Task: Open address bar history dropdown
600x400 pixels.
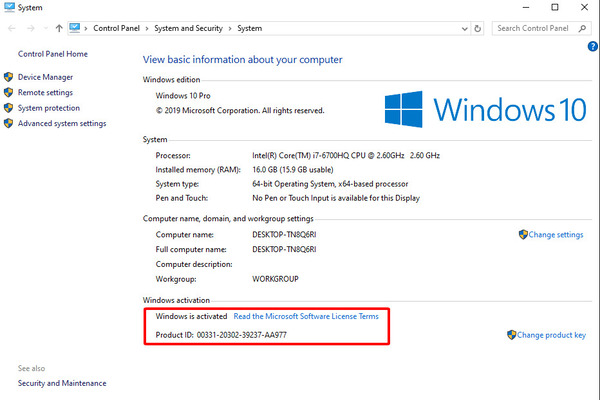Action: pyautogui.click(x=465, y=29)
